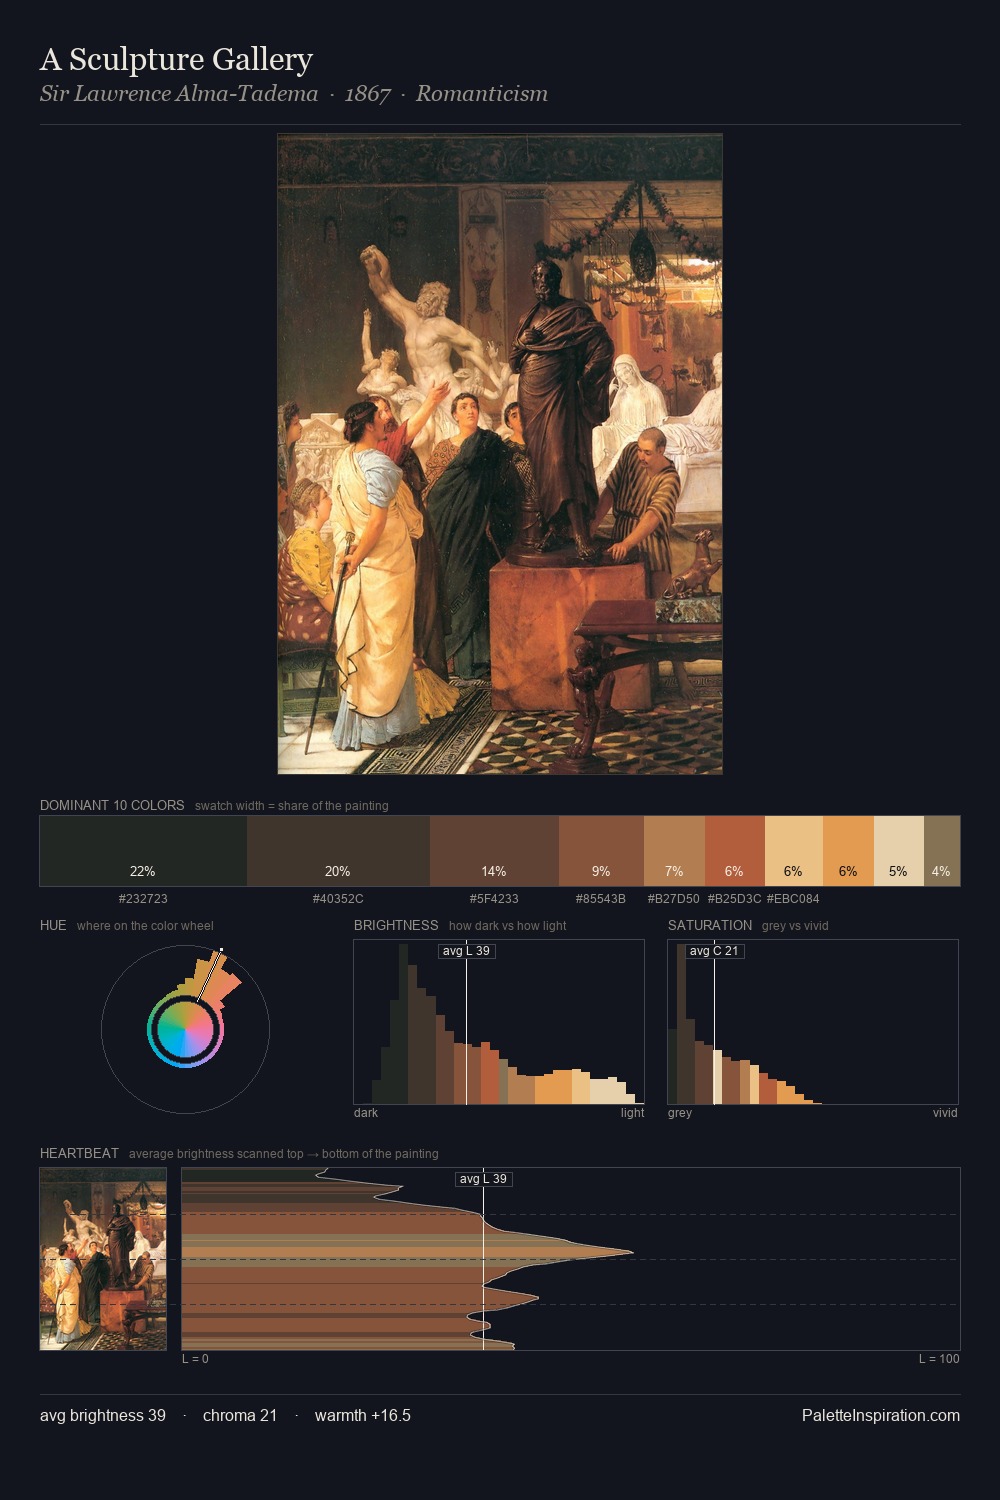This screenshot has height=1500, width=1000.
Task: Click the hex code #B25D3C
Action: pyautogui.click(x=735, y=899)
